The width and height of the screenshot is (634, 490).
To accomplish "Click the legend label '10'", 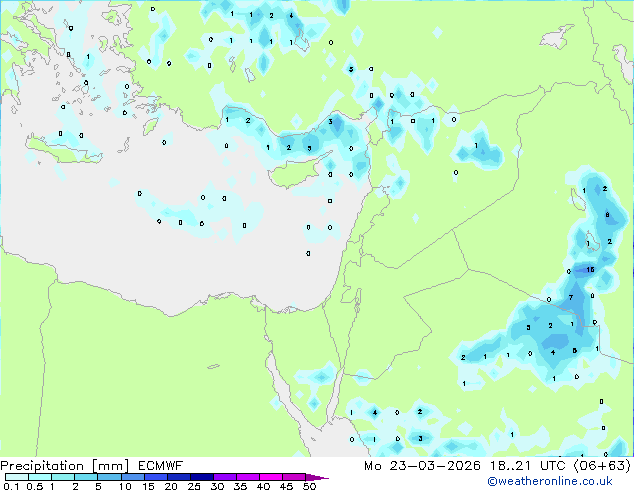I will (x=125, y=486).
